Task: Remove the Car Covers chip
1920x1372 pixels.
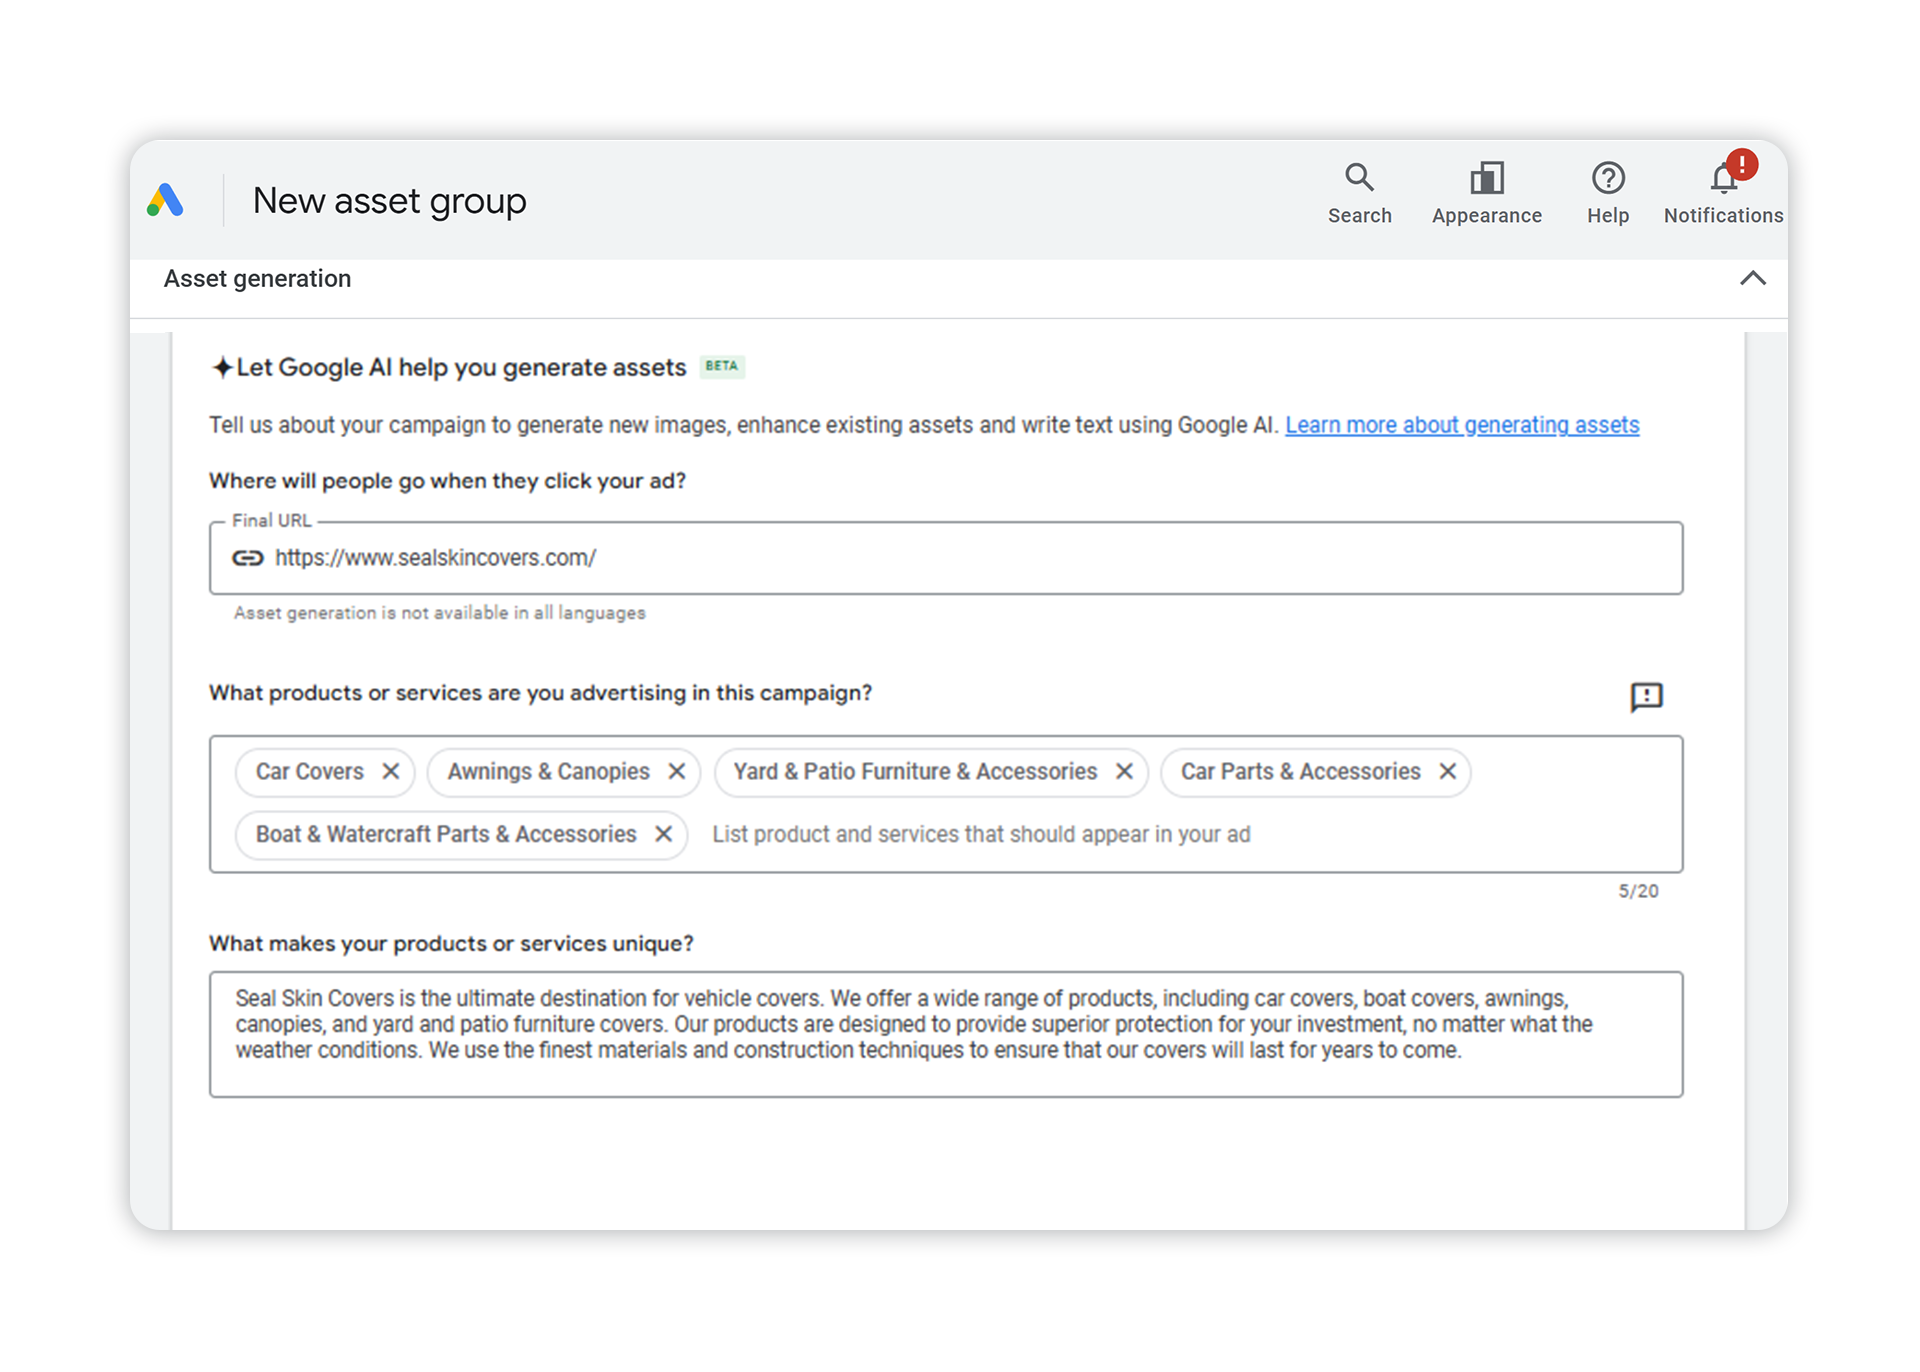Action: tap(391, 771)
